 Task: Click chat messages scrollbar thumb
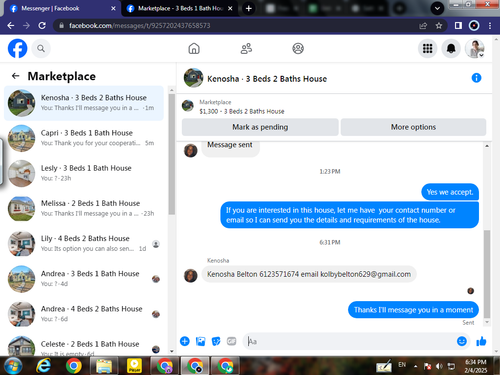point(487,273)
